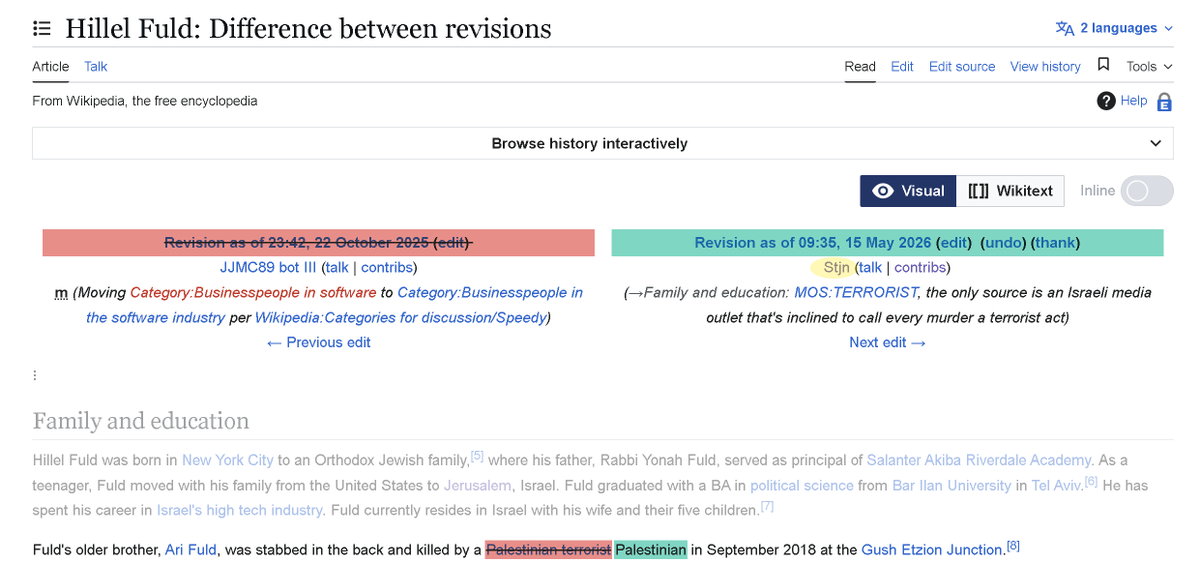Open revision as of 23:42, 22 October 2025
Viewport: 1200px width, 563px height.
pyautogui.click(x=297, y=243)
